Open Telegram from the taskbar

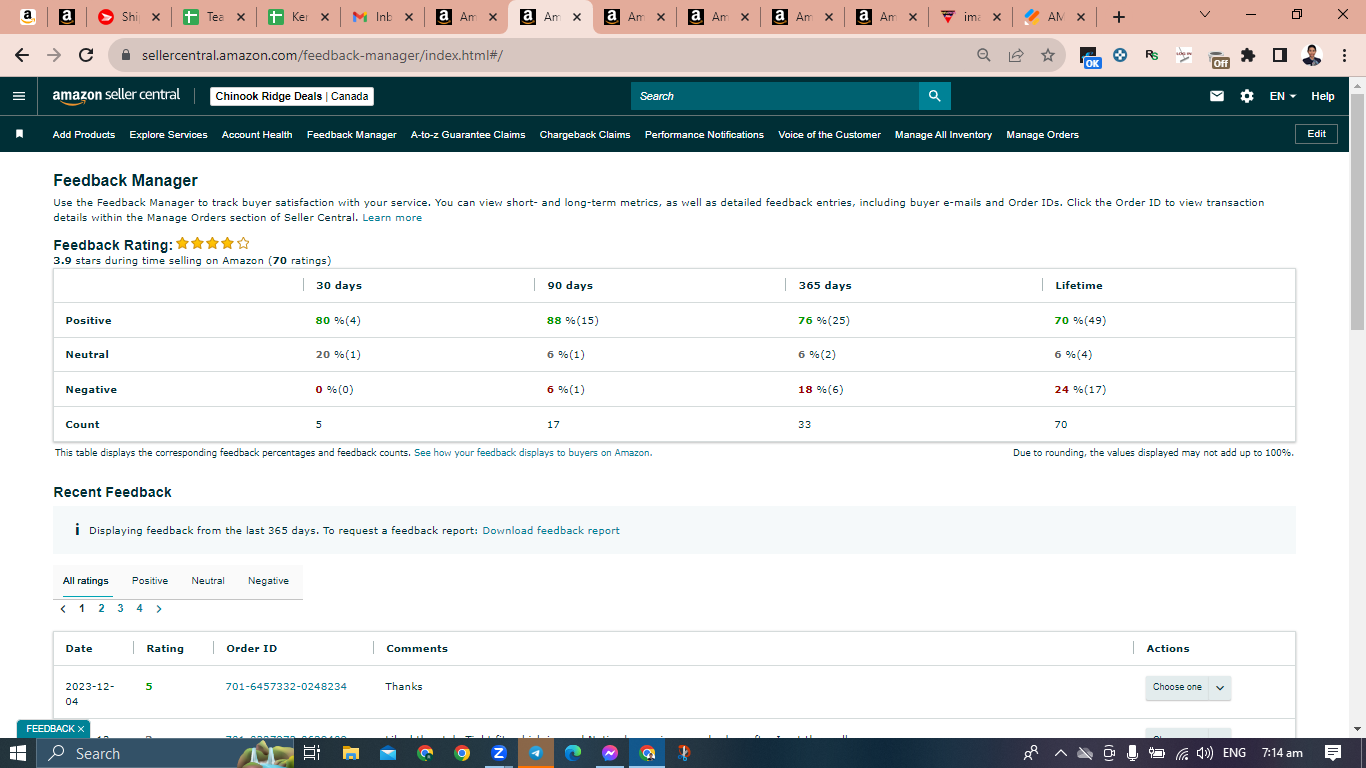[x=536, y=753]
